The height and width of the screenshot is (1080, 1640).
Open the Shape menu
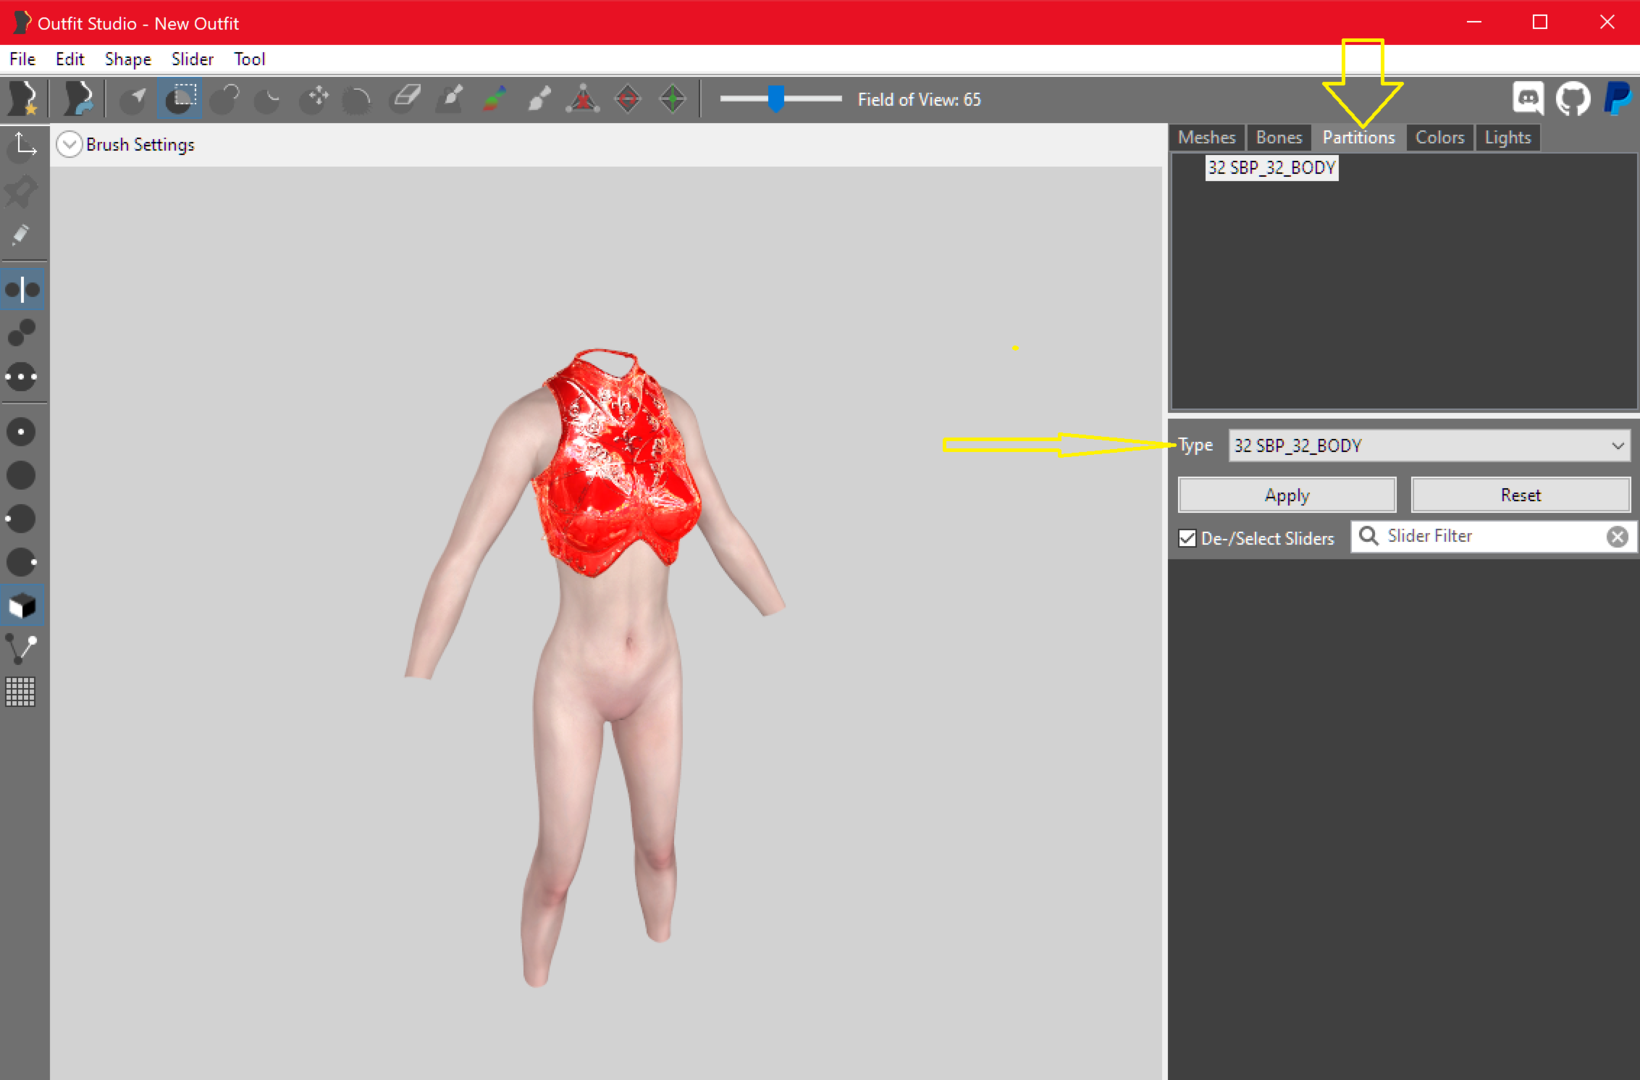pyautogui.click(x=128, y=59)
